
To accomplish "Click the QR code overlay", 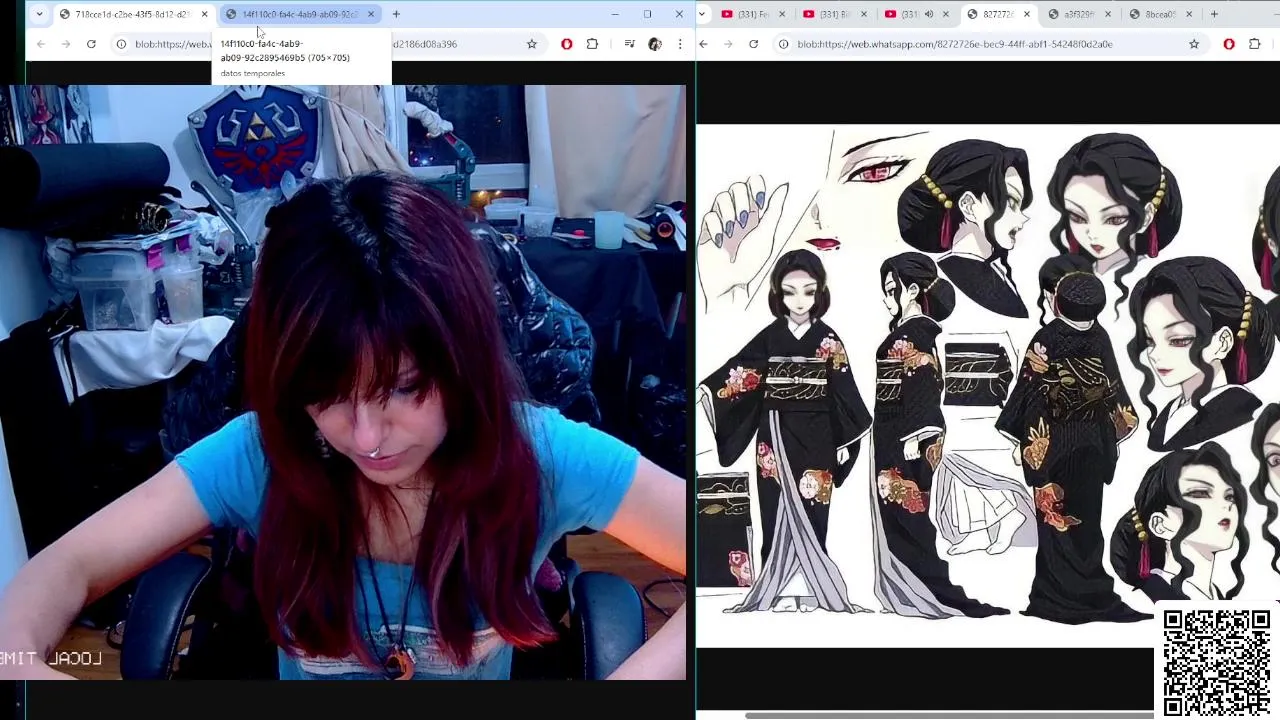I will pos(1217,661).
